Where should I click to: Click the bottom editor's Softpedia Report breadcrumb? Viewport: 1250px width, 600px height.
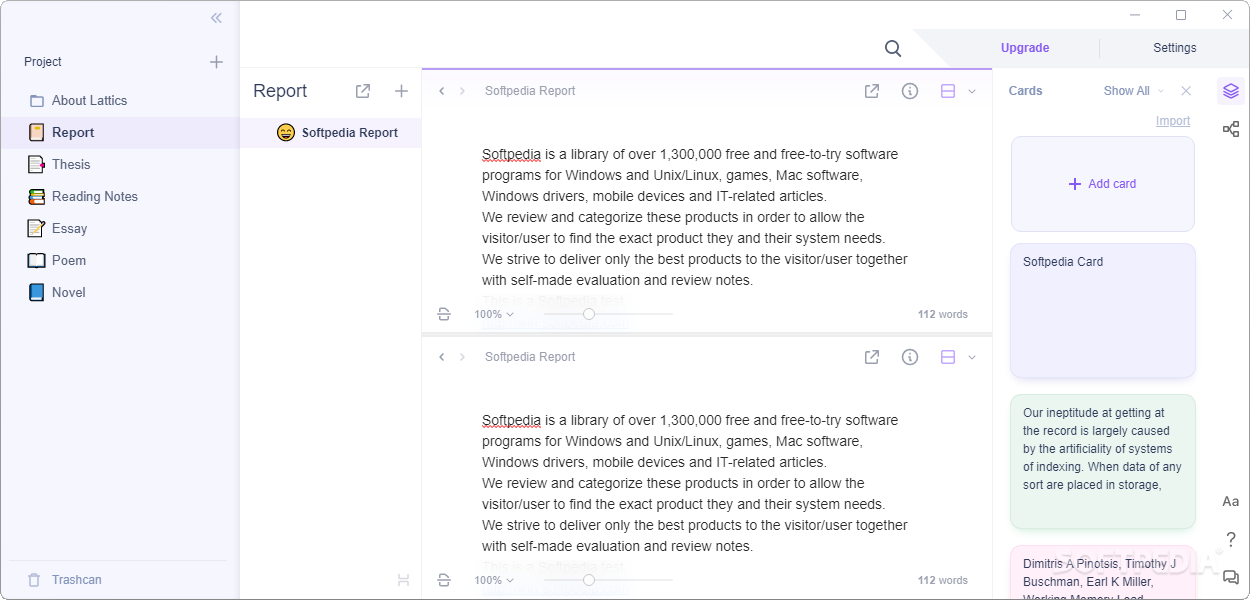(530, 357)
